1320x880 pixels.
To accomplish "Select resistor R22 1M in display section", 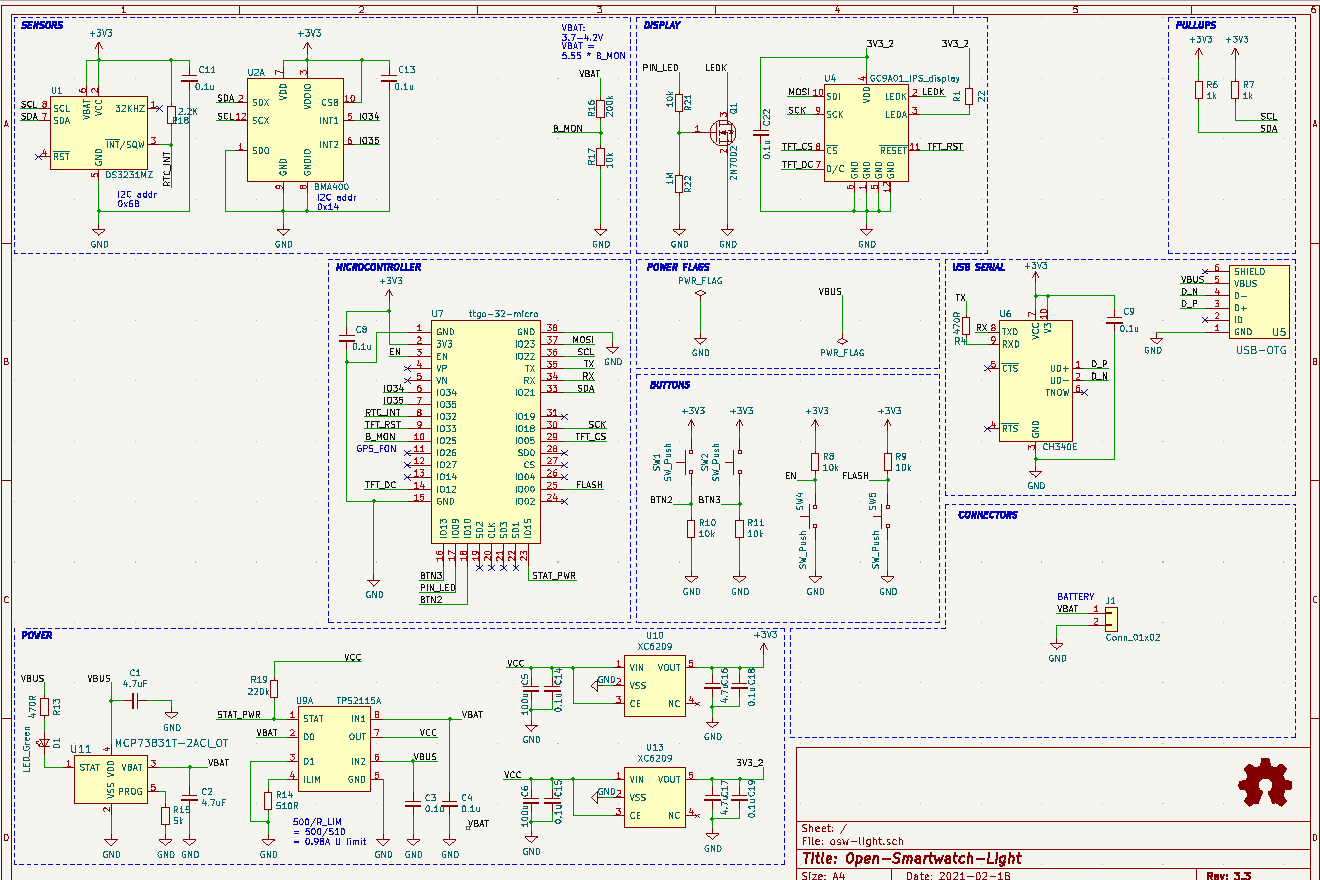I will (679, 183).
